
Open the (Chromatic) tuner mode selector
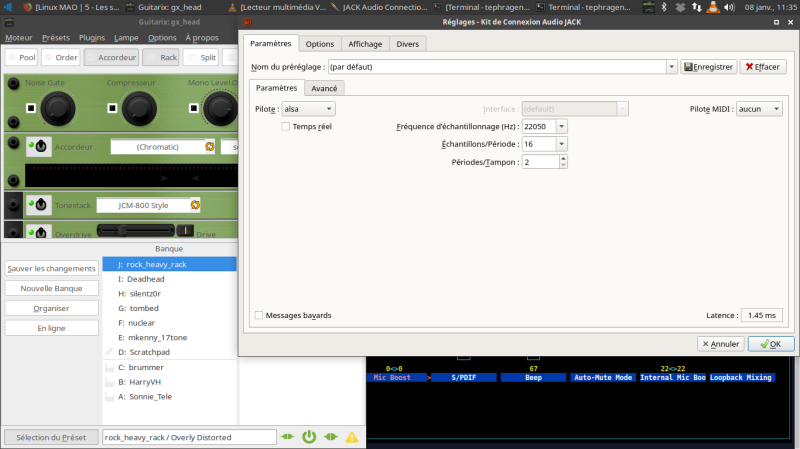pyautogui.click(x=158, y=147)
